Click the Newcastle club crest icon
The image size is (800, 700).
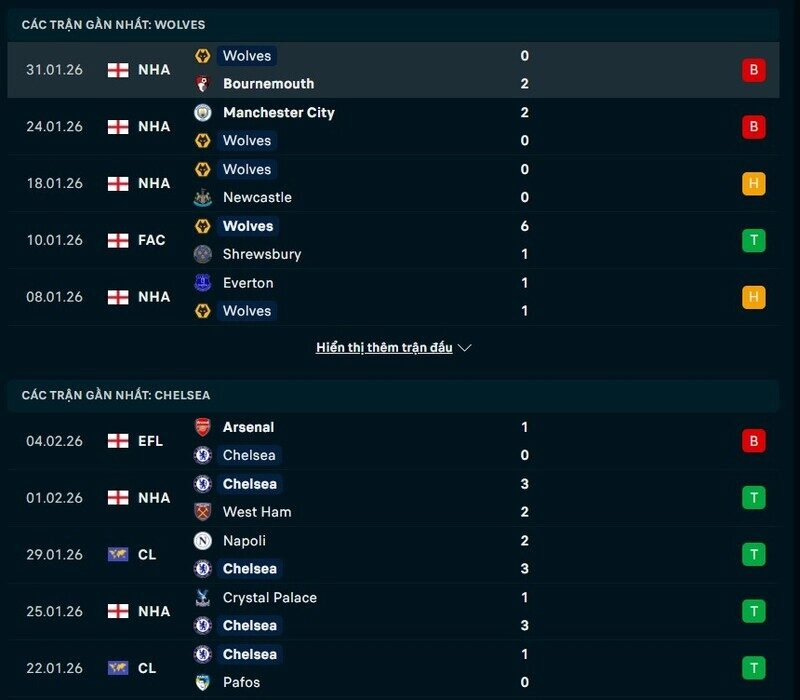coord(203,198)
